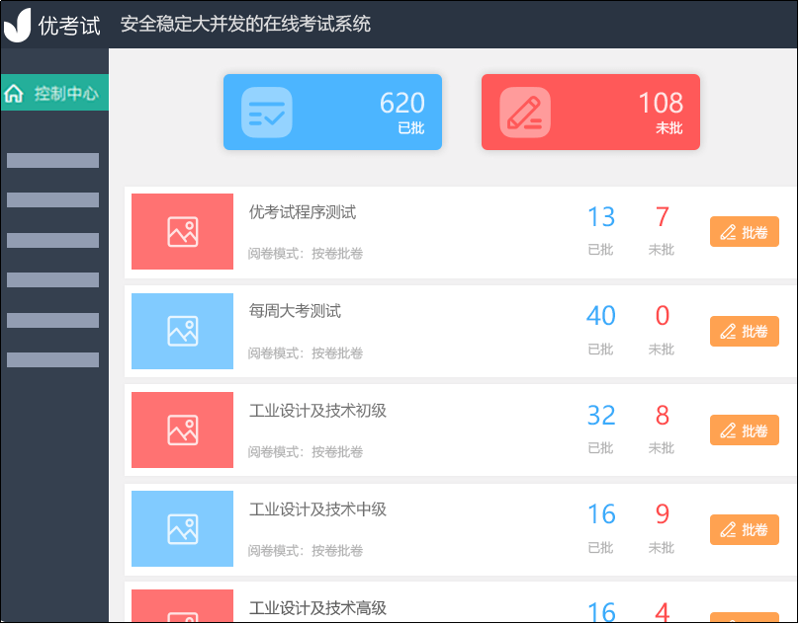Click the 优考试 logo icon
Viewport: 800px width, 625px height.
(18, 25)
